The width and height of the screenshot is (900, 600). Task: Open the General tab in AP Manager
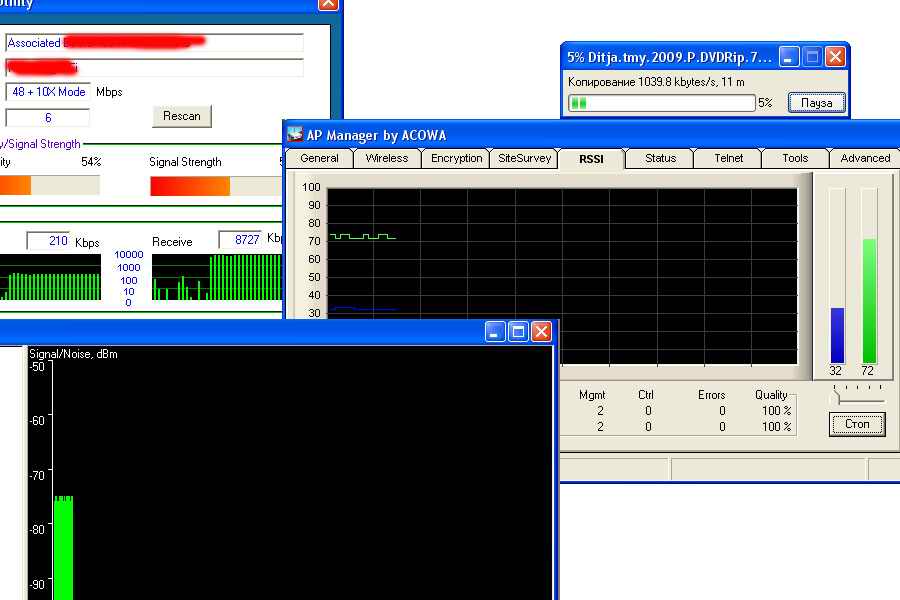pos(319,158)
